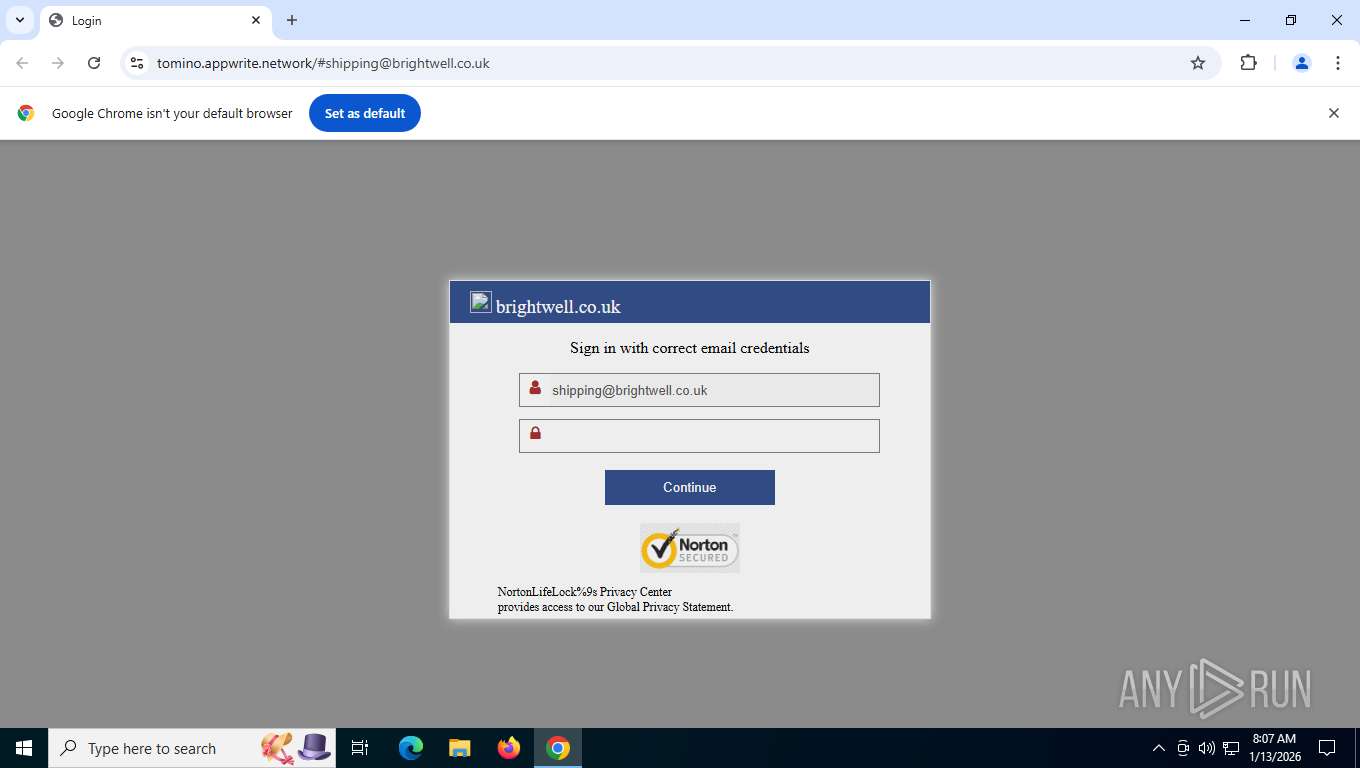1360x768 pixels.
Task: Open site information icon in address bar
Action: (x=137, y=63)
